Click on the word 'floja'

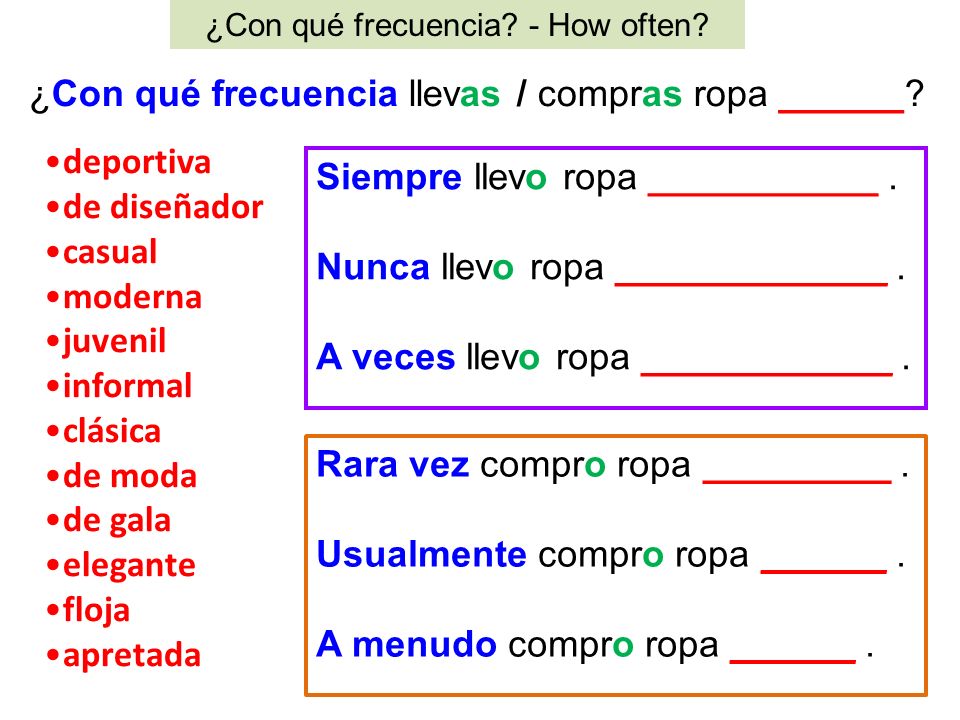click(96, 610)
